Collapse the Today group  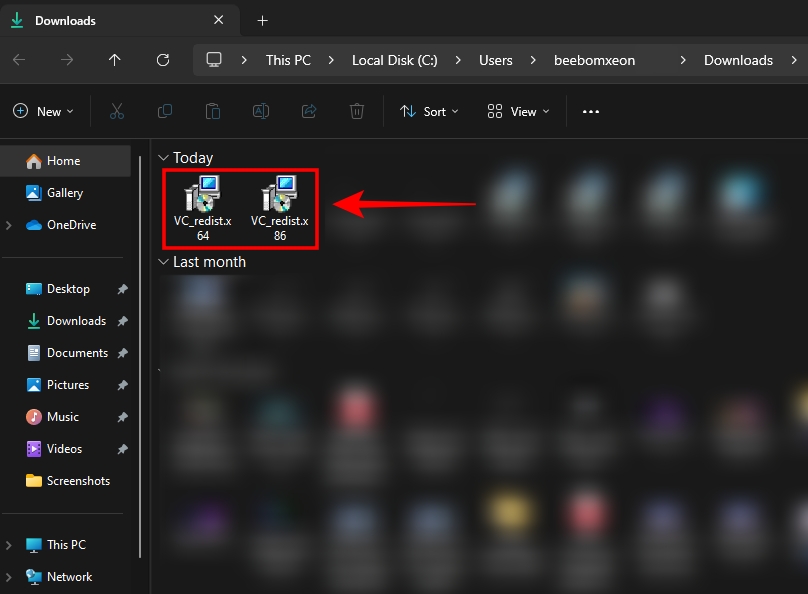(163, 158)
